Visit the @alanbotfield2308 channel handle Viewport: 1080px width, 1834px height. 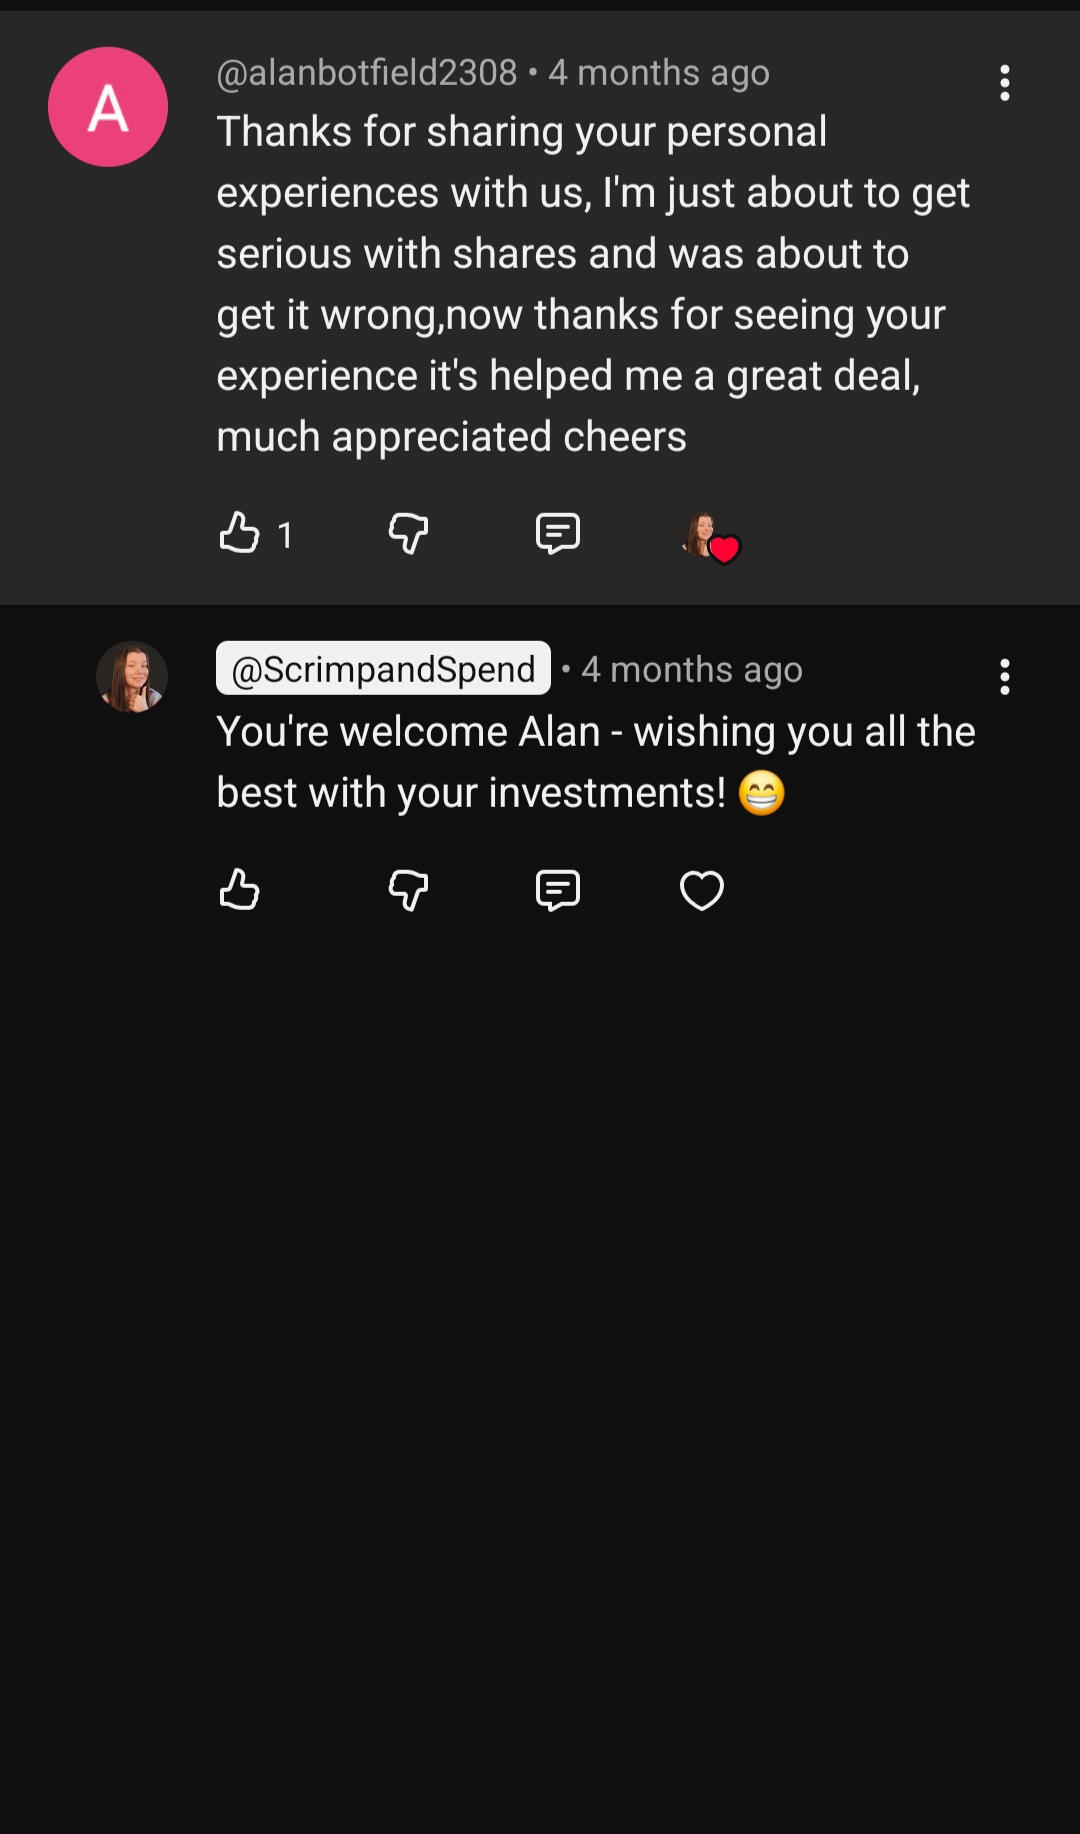click(367, 73)
